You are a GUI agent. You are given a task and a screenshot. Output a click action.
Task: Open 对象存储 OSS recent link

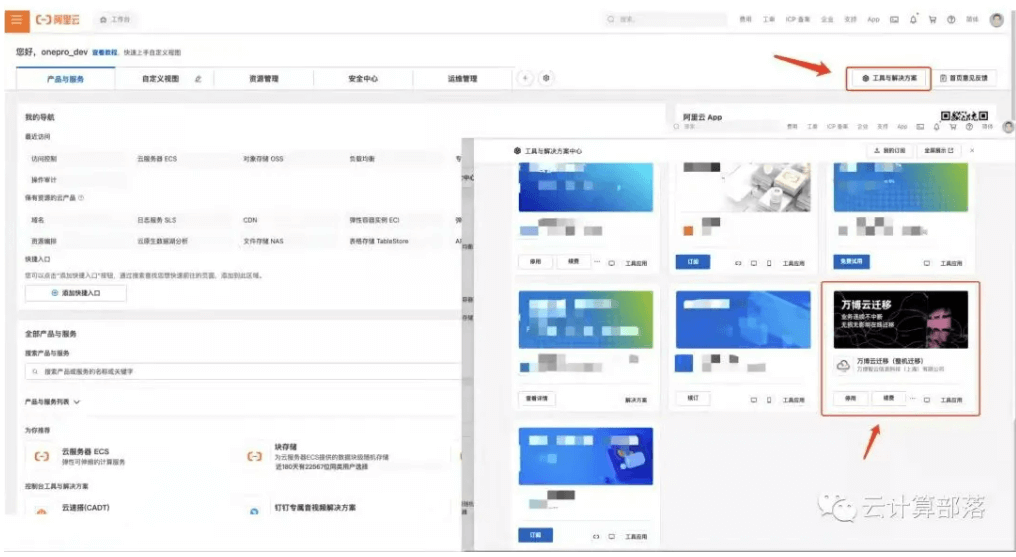coord(263,159)
